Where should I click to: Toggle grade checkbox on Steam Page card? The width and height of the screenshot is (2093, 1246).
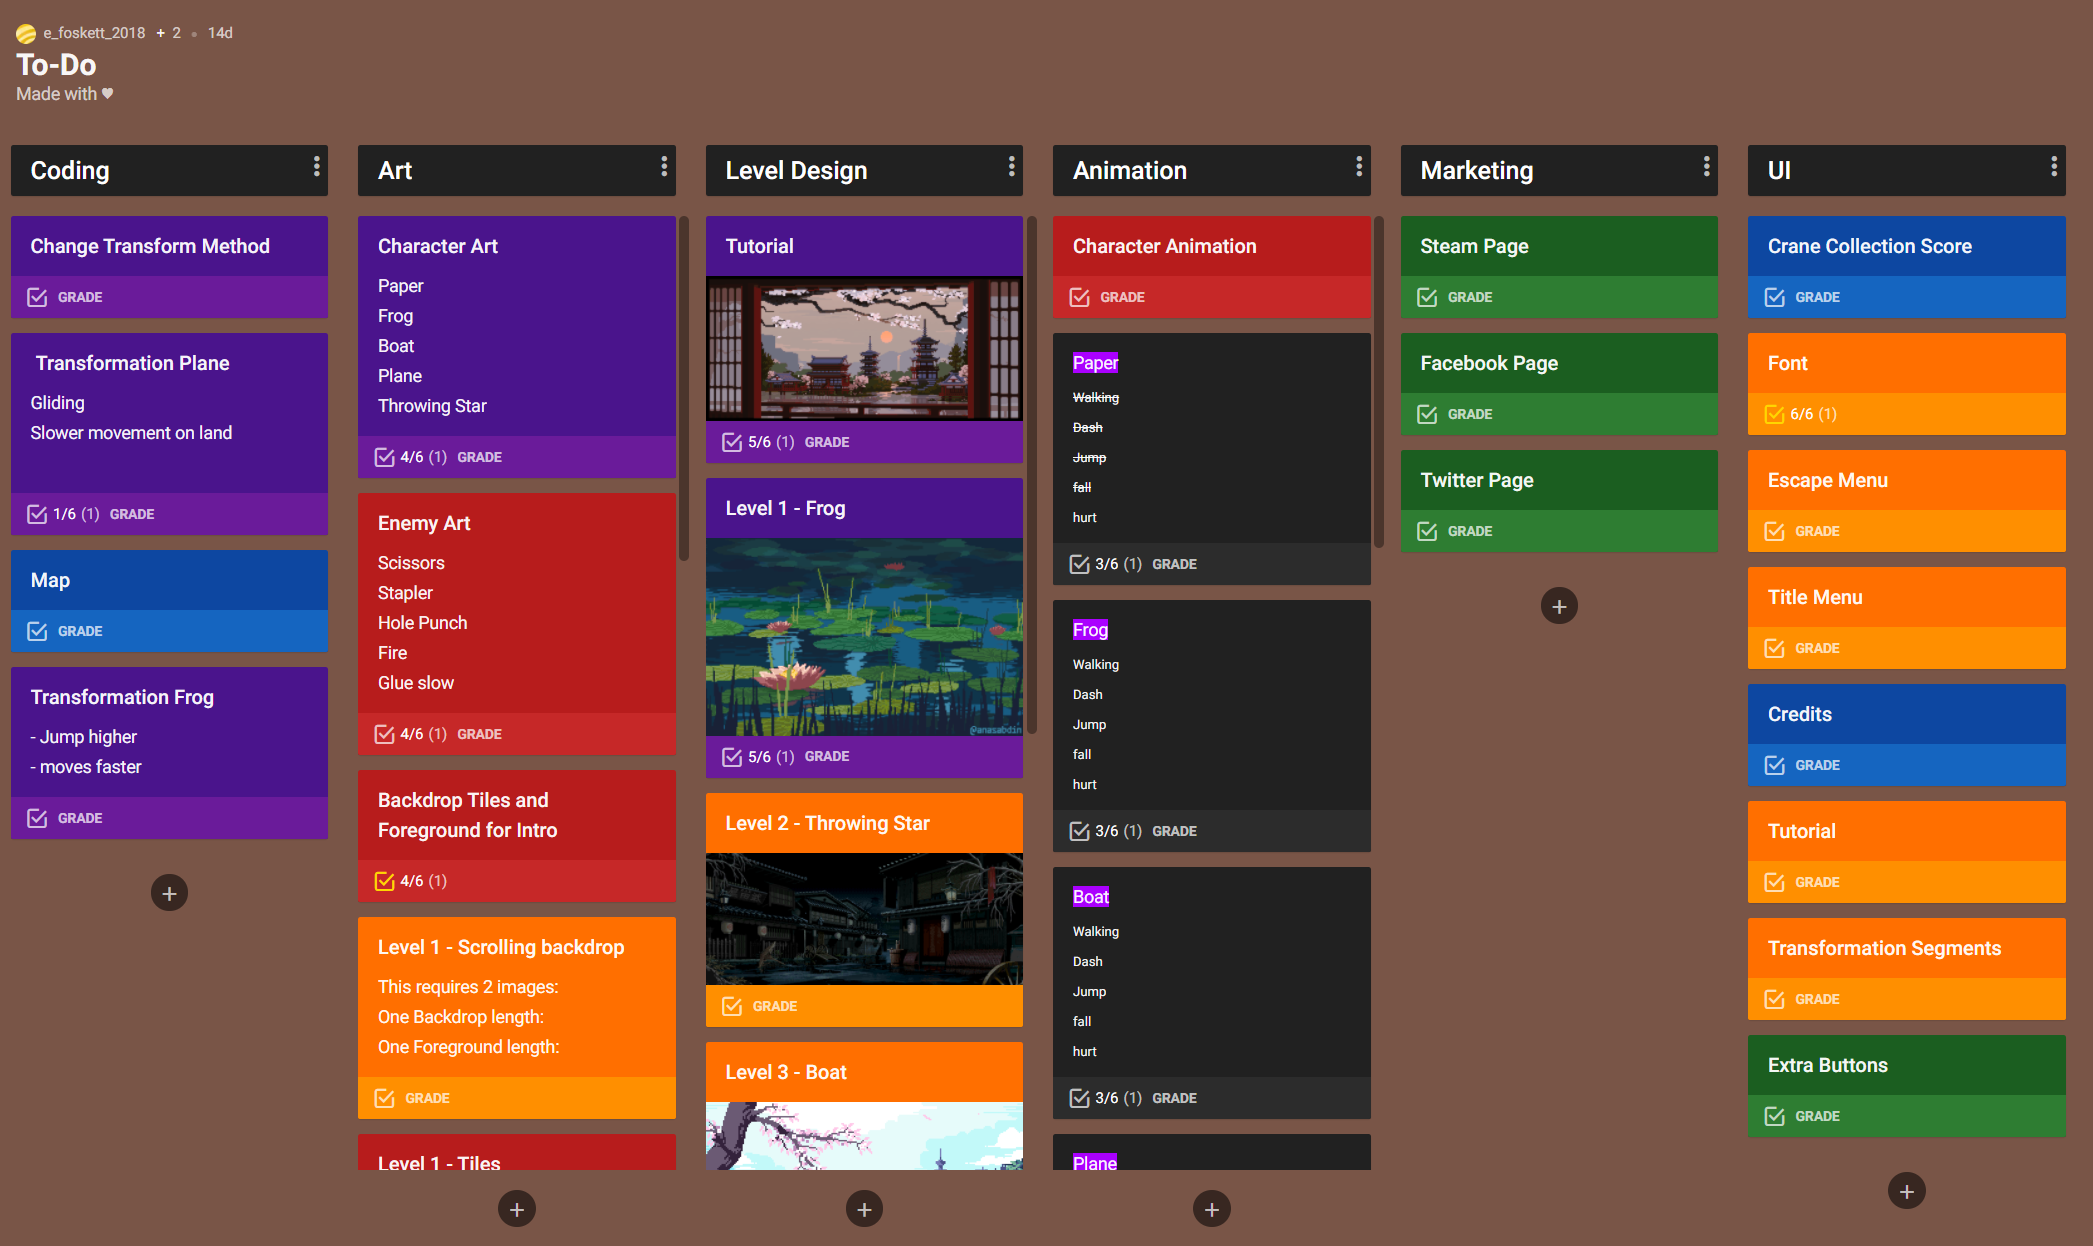[x=1427, y=297]
